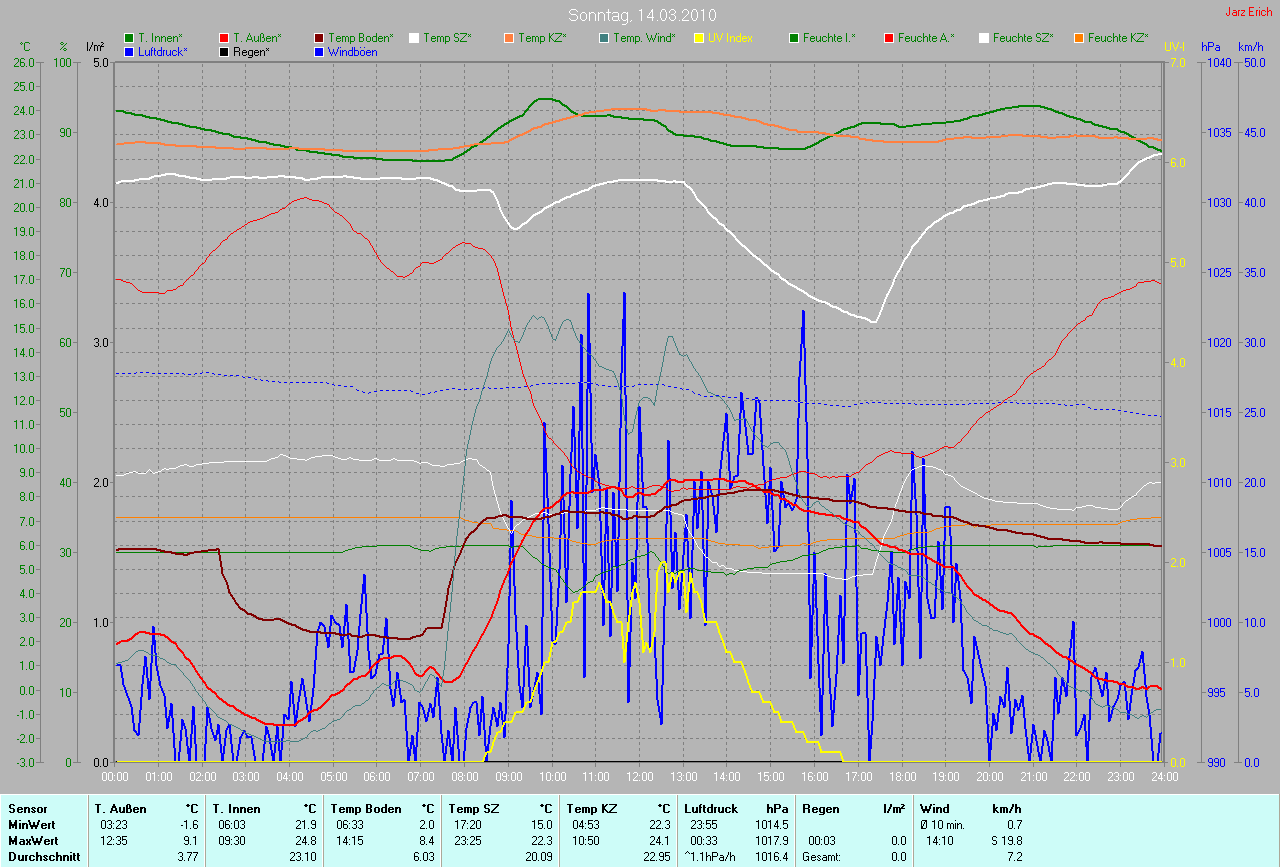Screen dimensions: 1280x867
Task: Click the 06:00 time axis tick
Action: point(377,777)
